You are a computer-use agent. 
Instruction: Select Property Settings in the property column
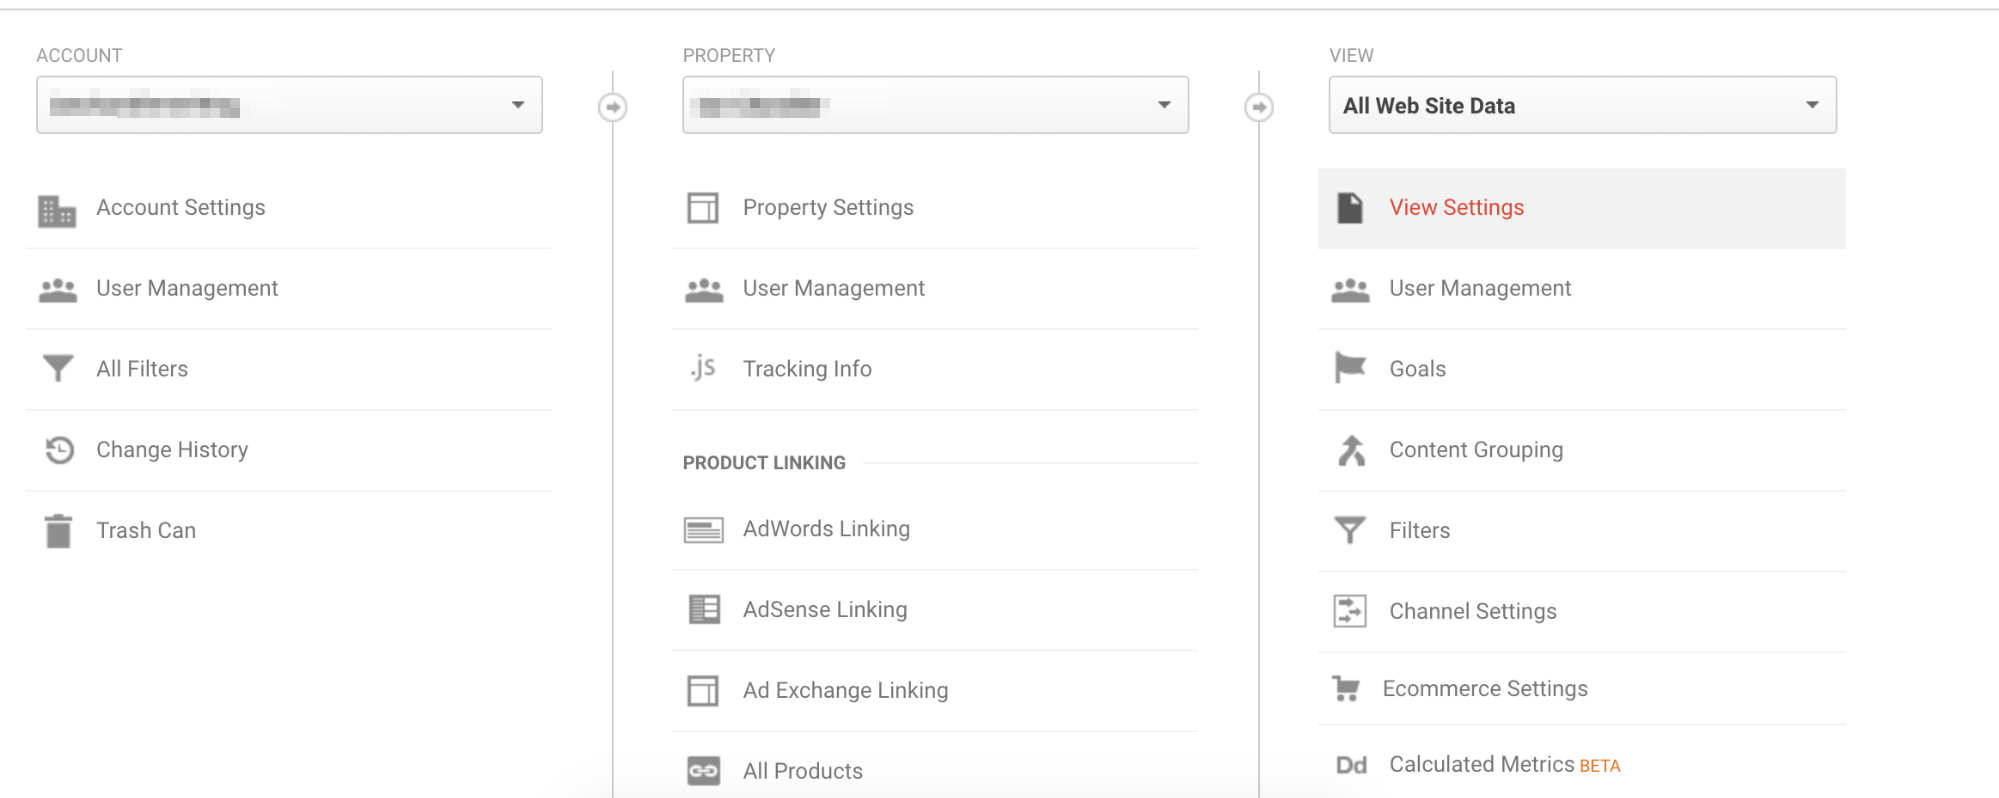pyautogui.click(x=828, y=208)
